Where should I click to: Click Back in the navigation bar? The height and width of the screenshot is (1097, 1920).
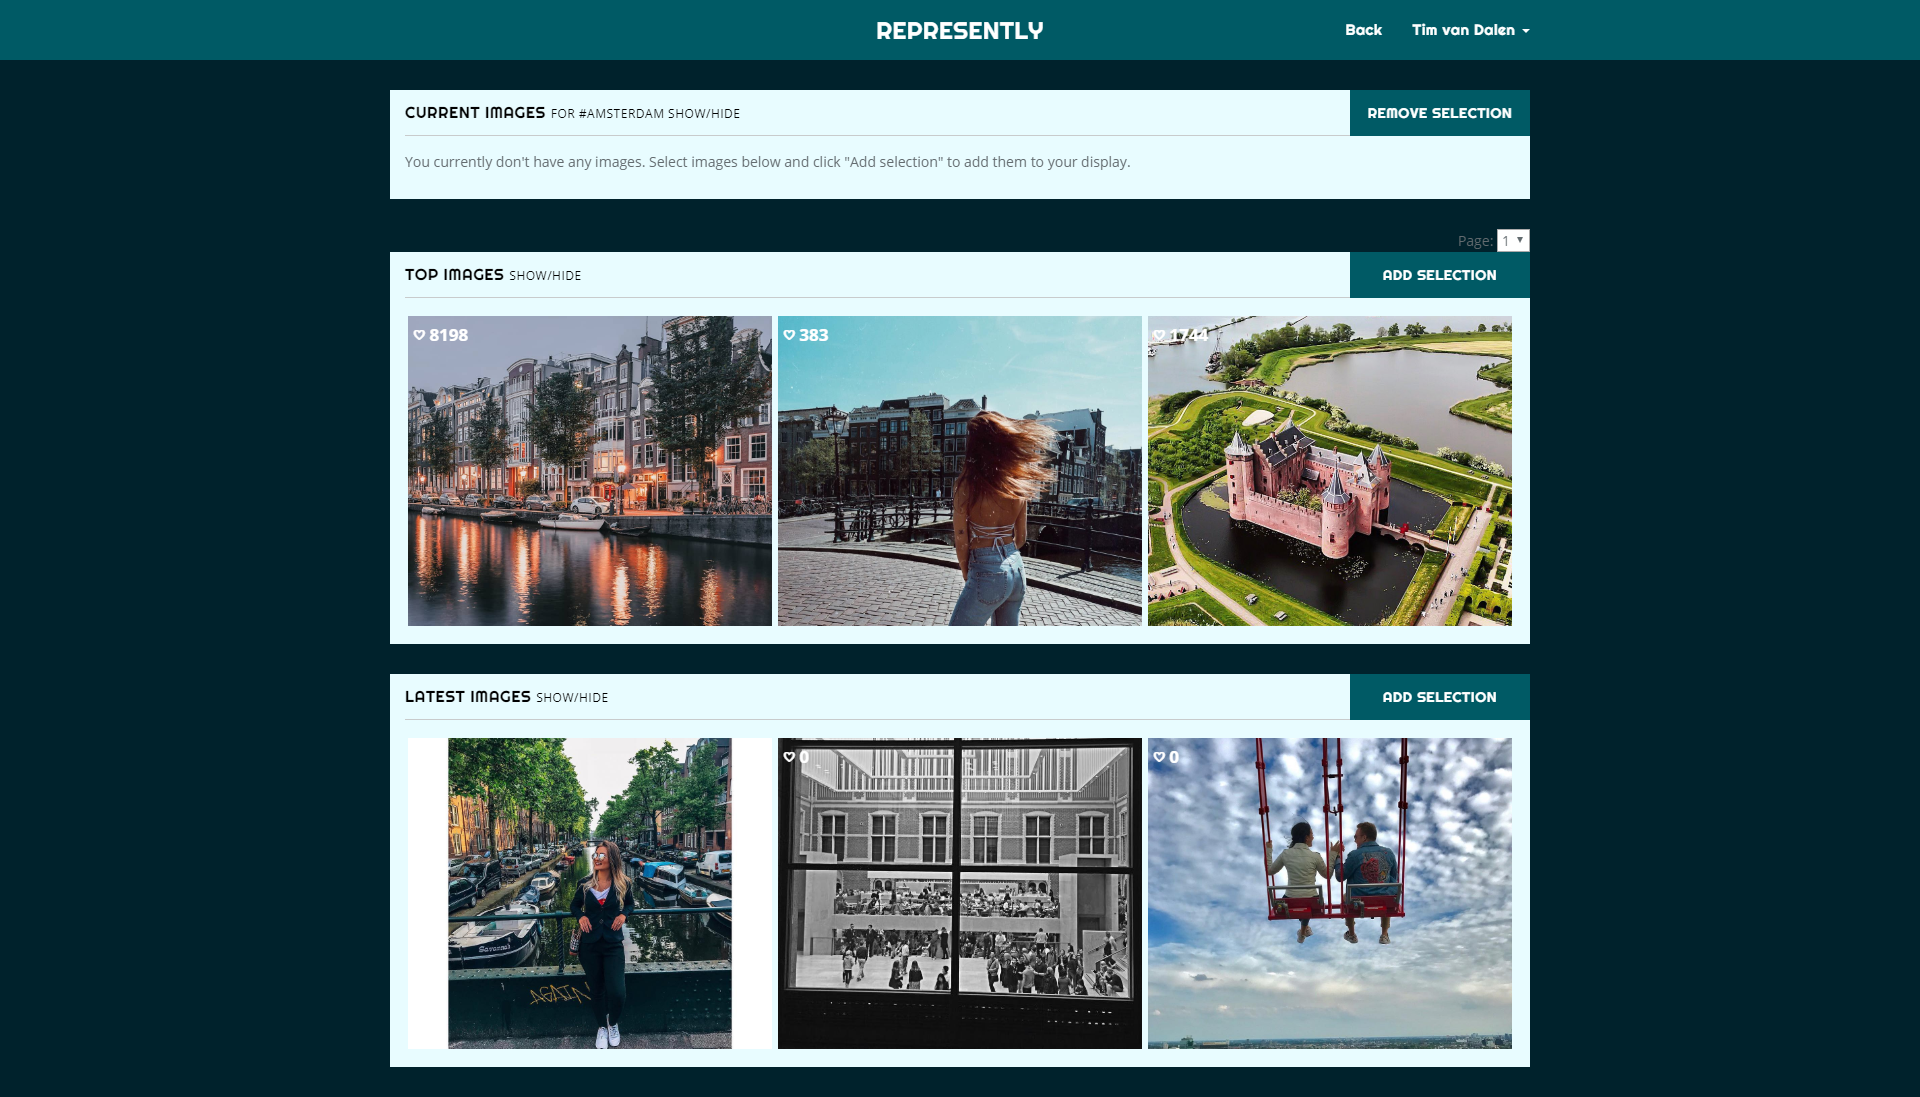[1363, 30]
